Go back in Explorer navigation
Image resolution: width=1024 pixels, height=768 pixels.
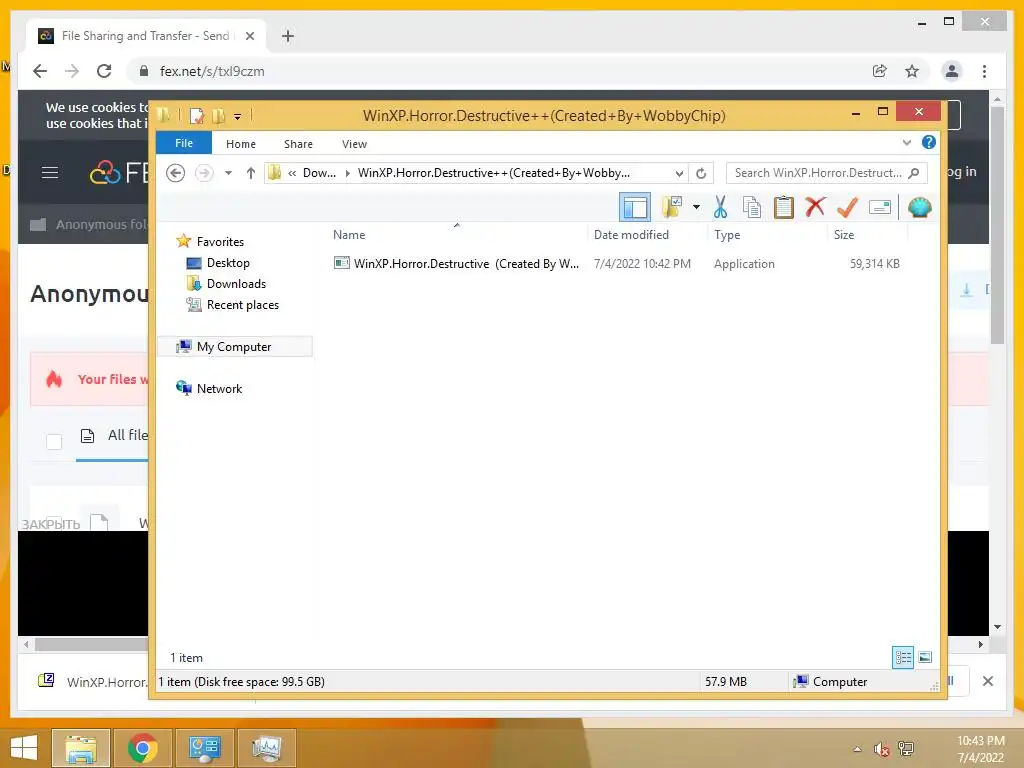pos(175,173)
